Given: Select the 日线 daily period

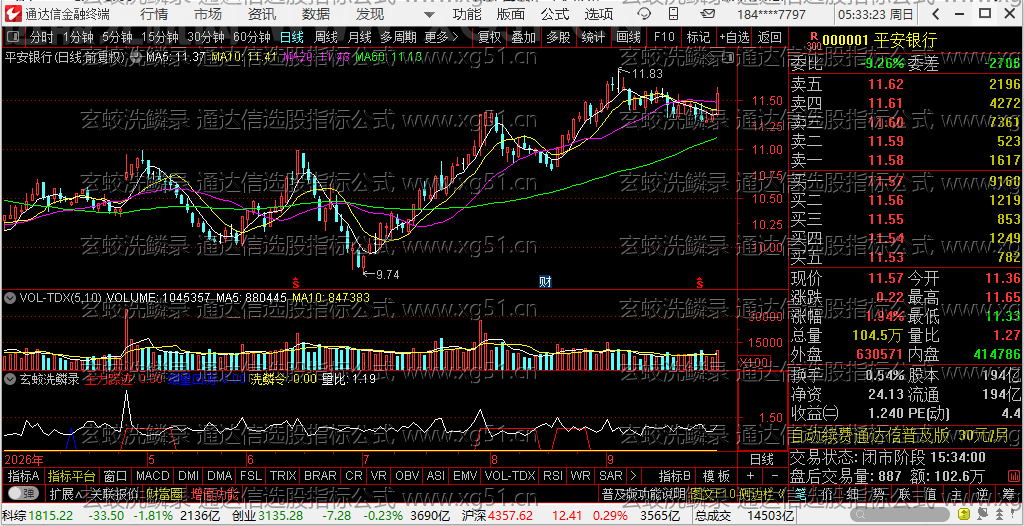Looking at the screenshot, I should [291, 37].
